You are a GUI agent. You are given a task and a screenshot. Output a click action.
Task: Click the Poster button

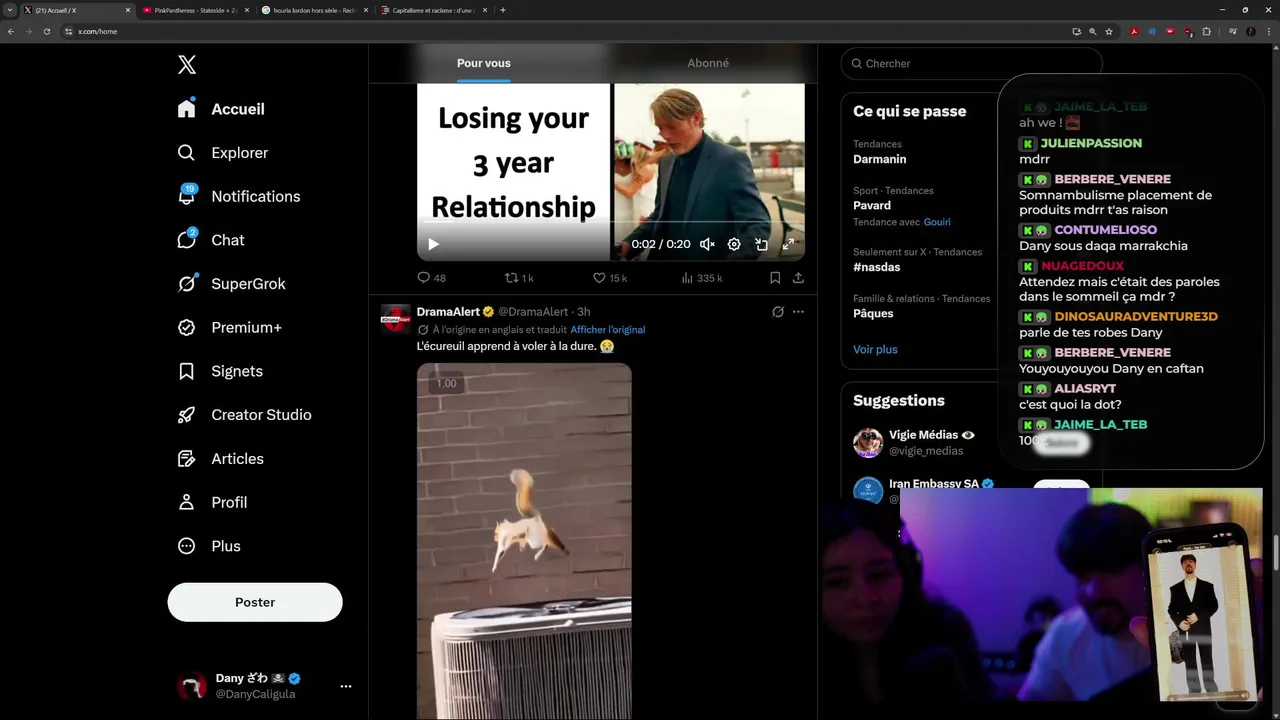(255, 602)
